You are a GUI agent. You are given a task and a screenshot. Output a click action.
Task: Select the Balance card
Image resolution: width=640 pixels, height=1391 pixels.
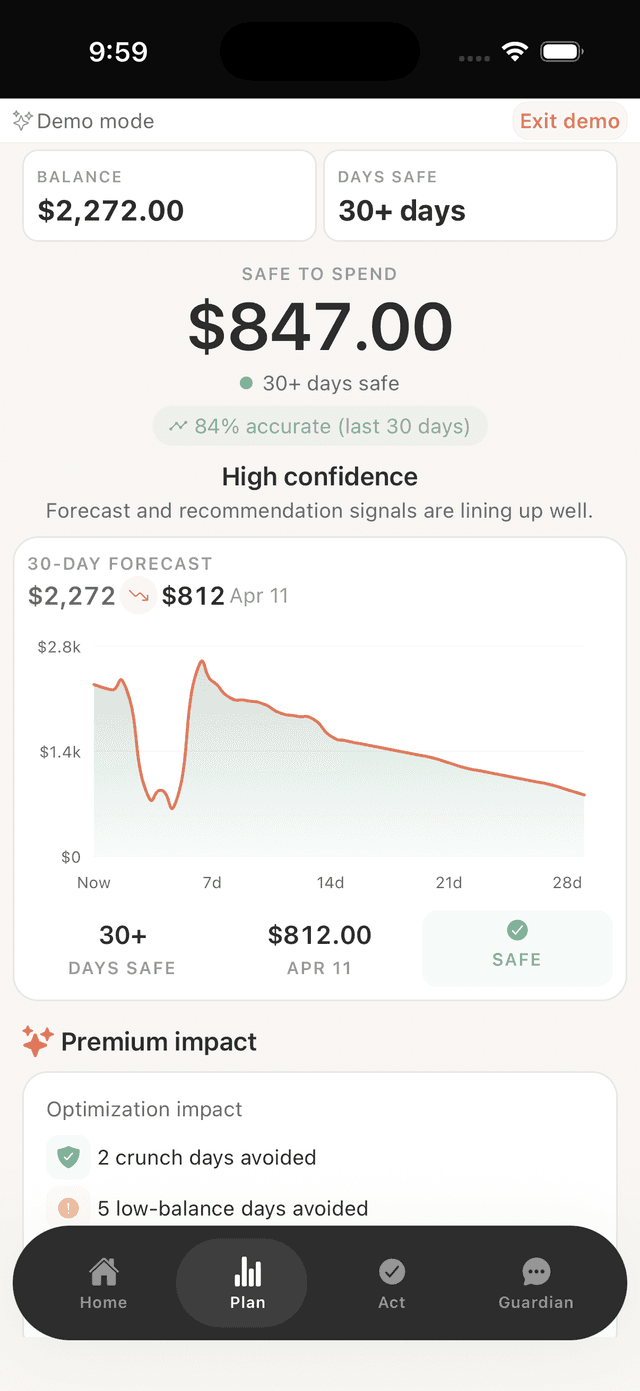coord(169,195)
